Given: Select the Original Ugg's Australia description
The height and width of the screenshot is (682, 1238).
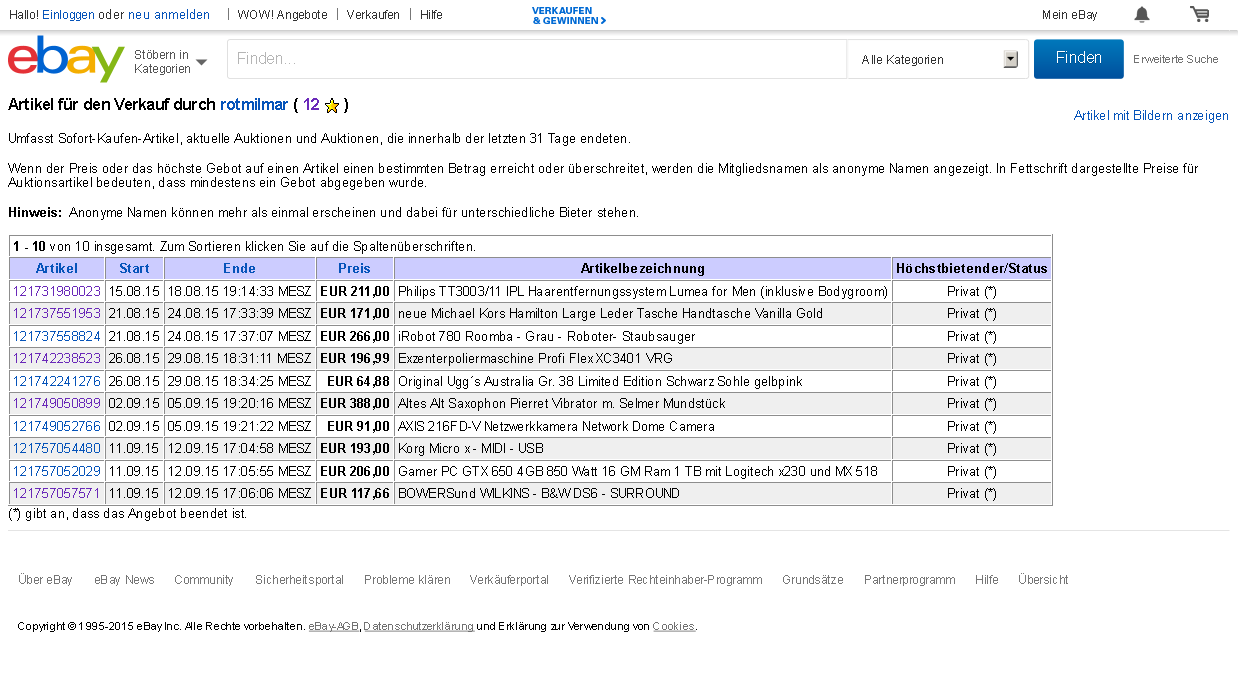Looking at the screenshot, I should point(600,382).
